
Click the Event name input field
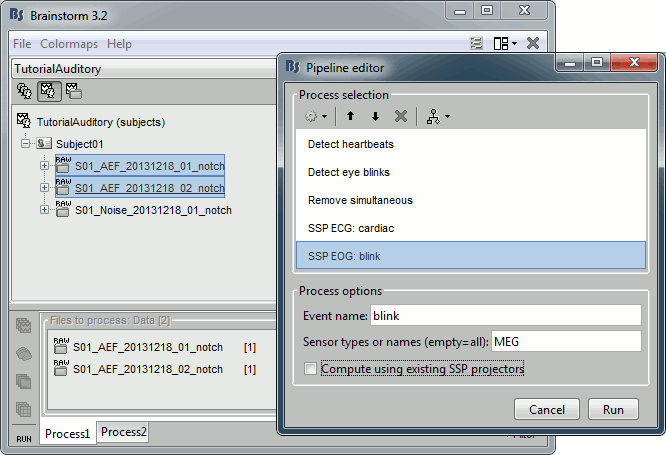[x=505, y=316]
